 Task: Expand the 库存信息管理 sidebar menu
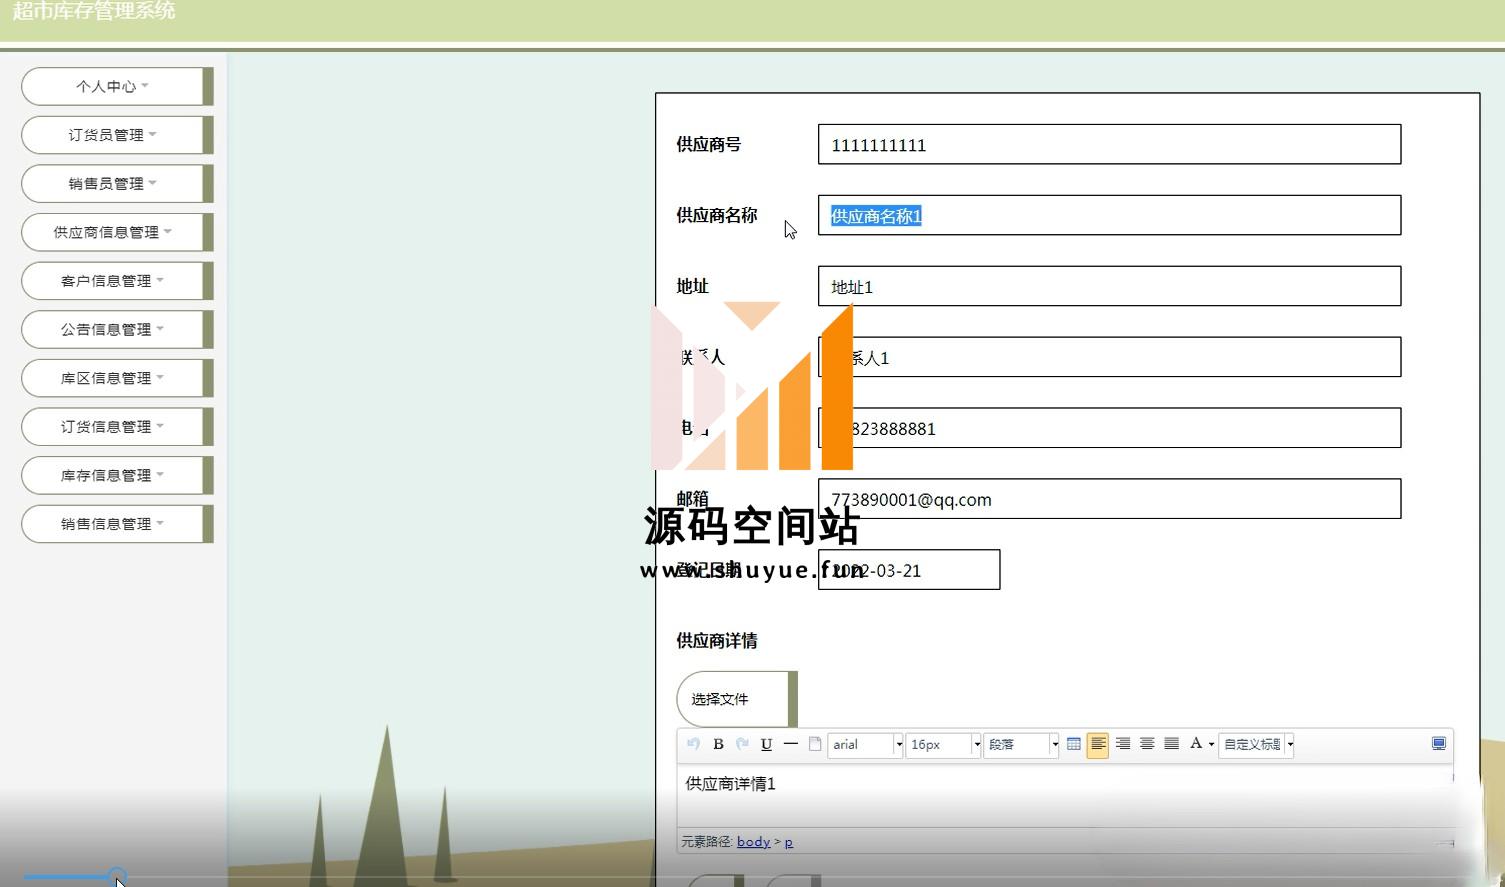(117, 475)
